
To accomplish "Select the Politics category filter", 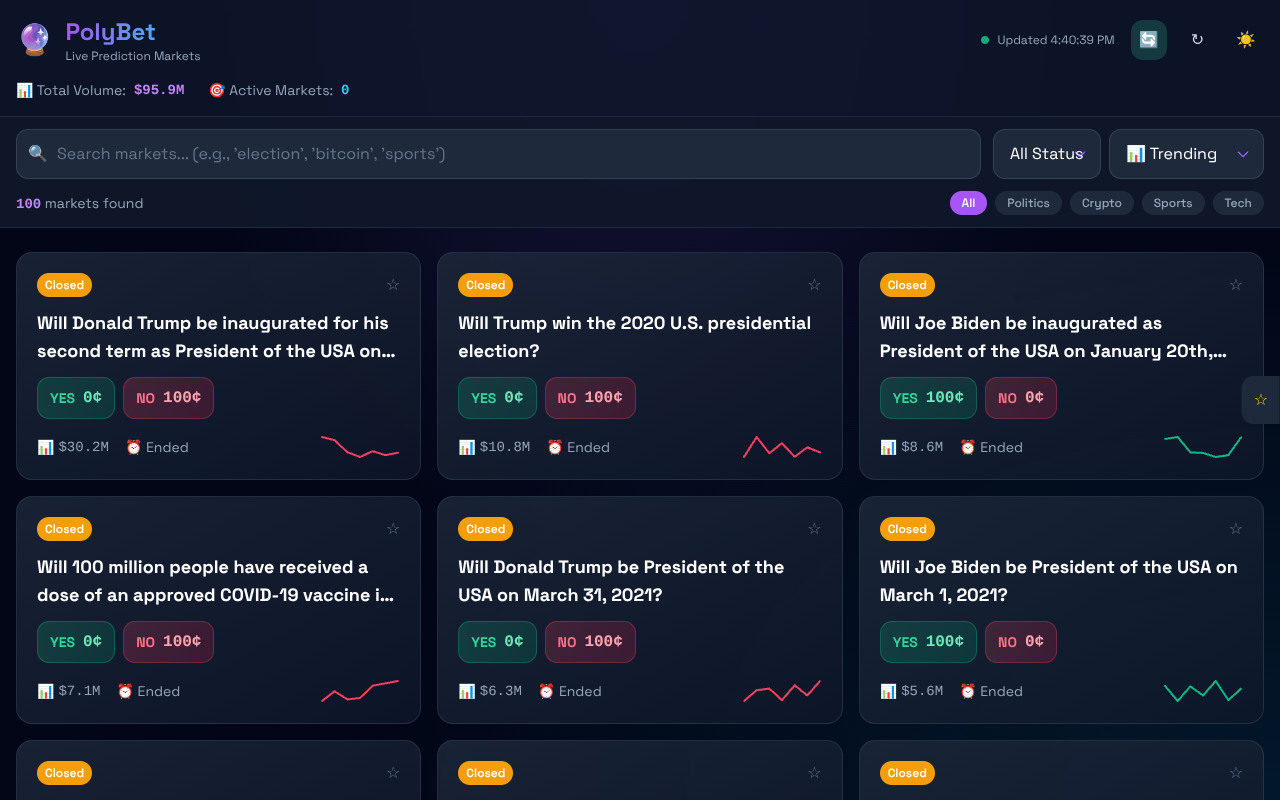I will (x=1028, y=203).
